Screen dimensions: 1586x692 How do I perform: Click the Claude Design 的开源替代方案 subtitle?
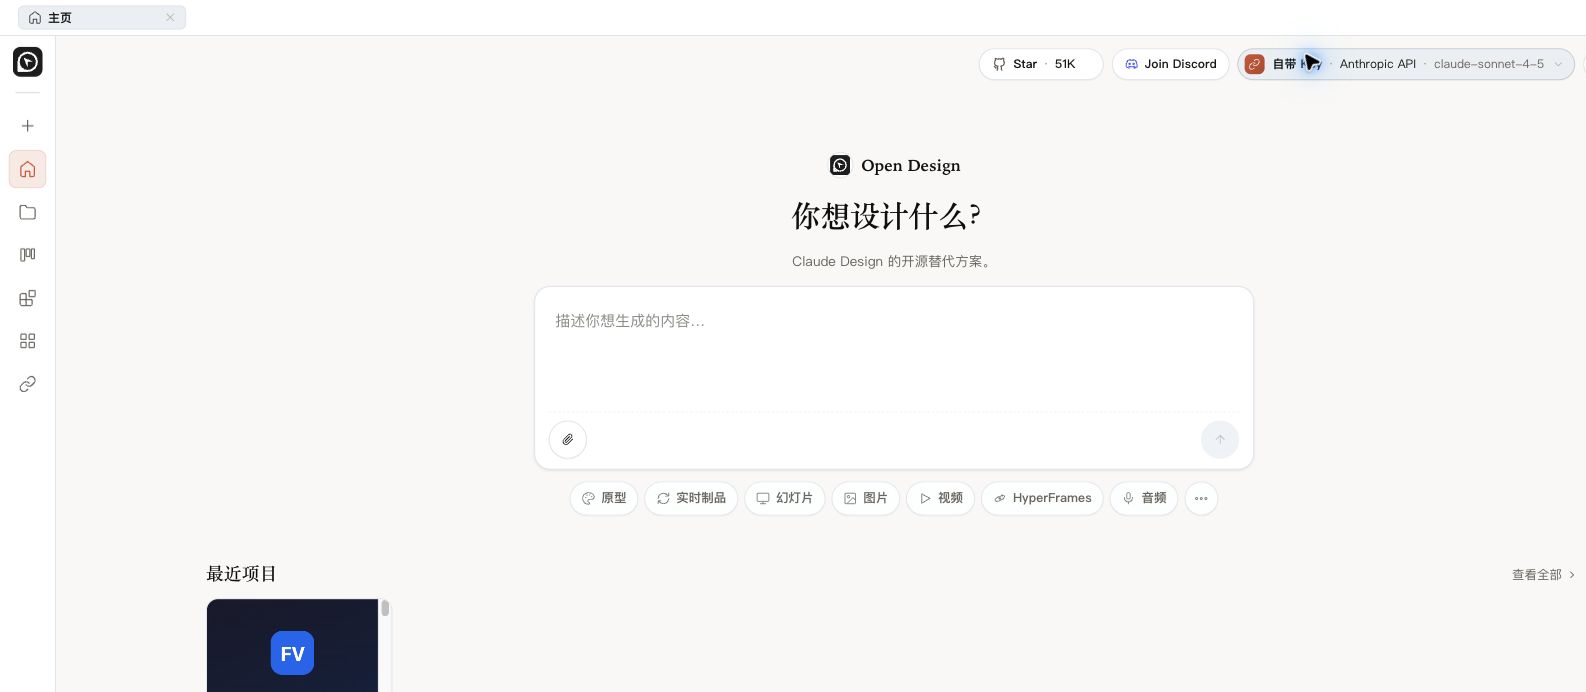(893, 261)
